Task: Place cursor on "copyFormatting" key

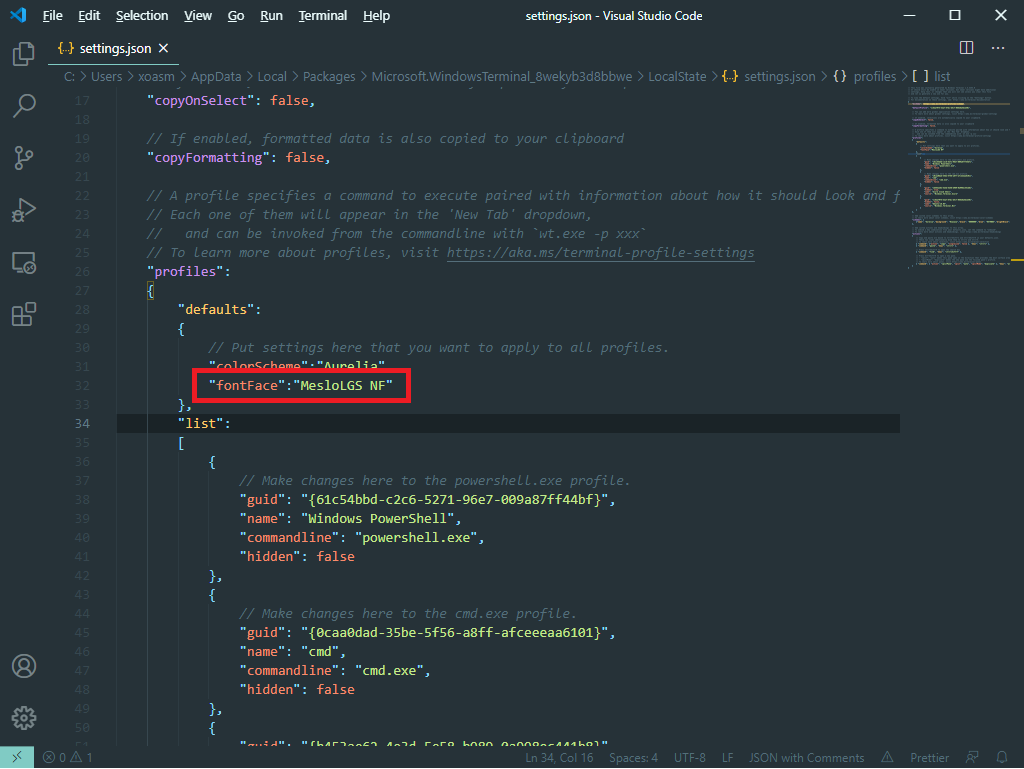Action: coord(208,157)
